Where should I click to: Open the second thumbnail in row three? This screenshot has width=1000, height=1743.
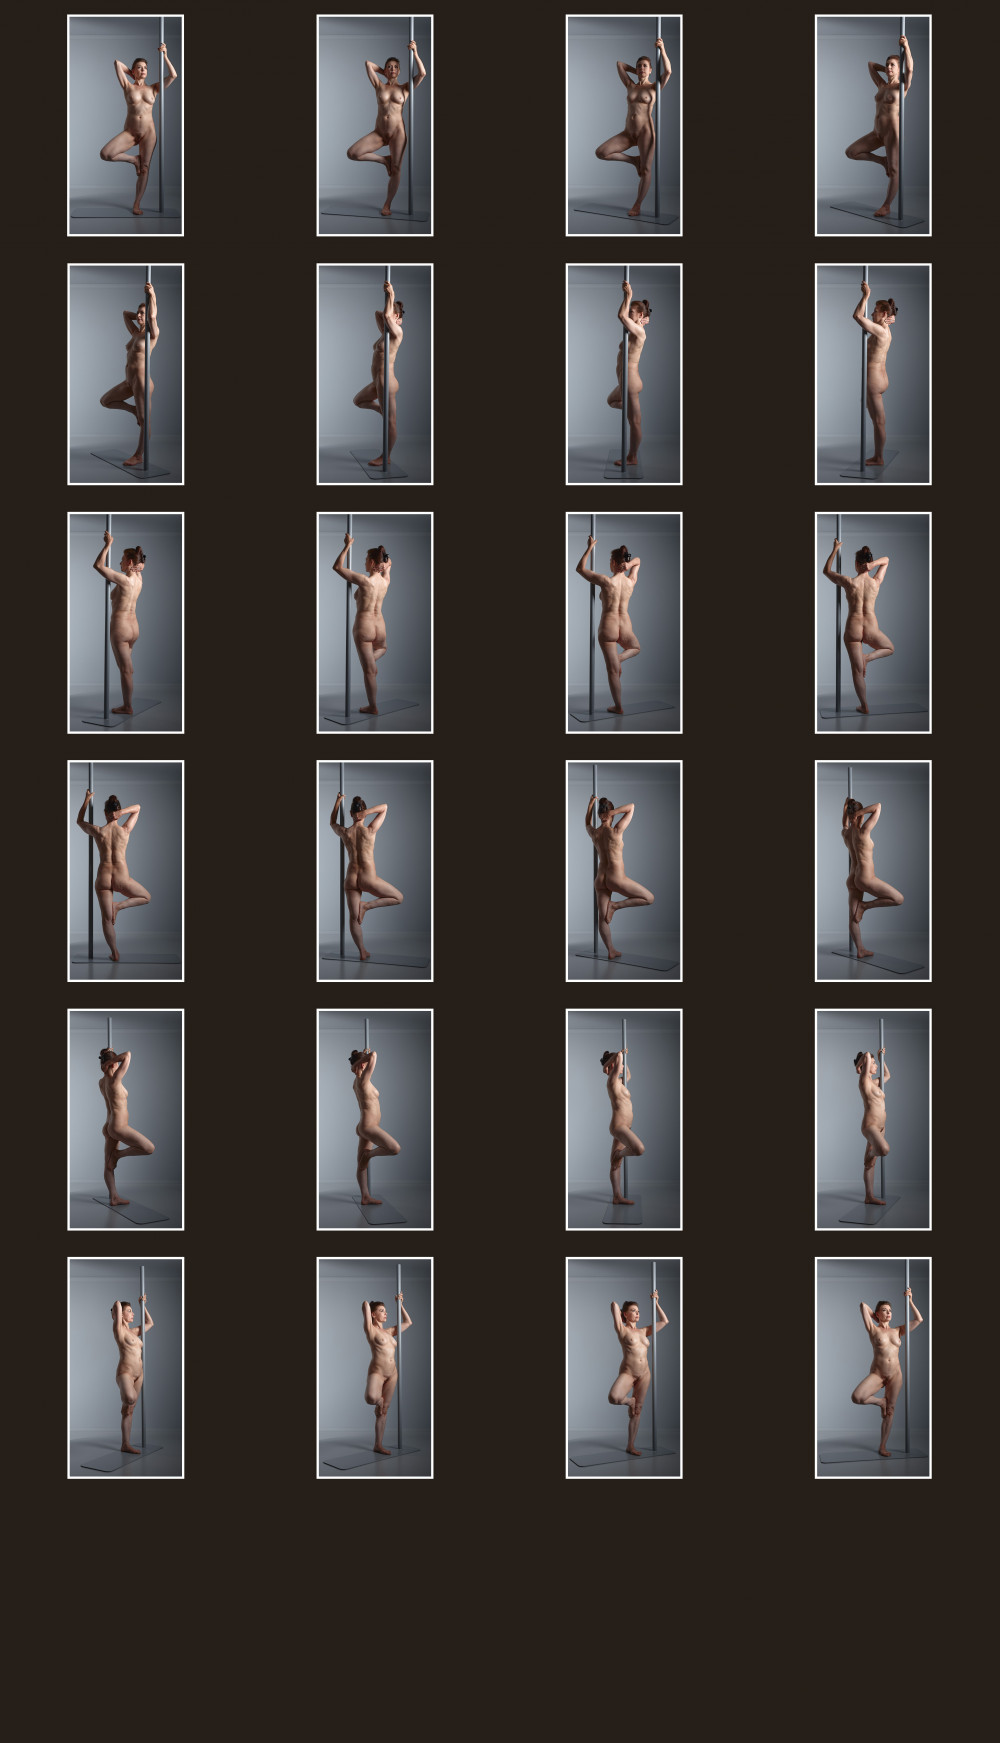[375, 622]
